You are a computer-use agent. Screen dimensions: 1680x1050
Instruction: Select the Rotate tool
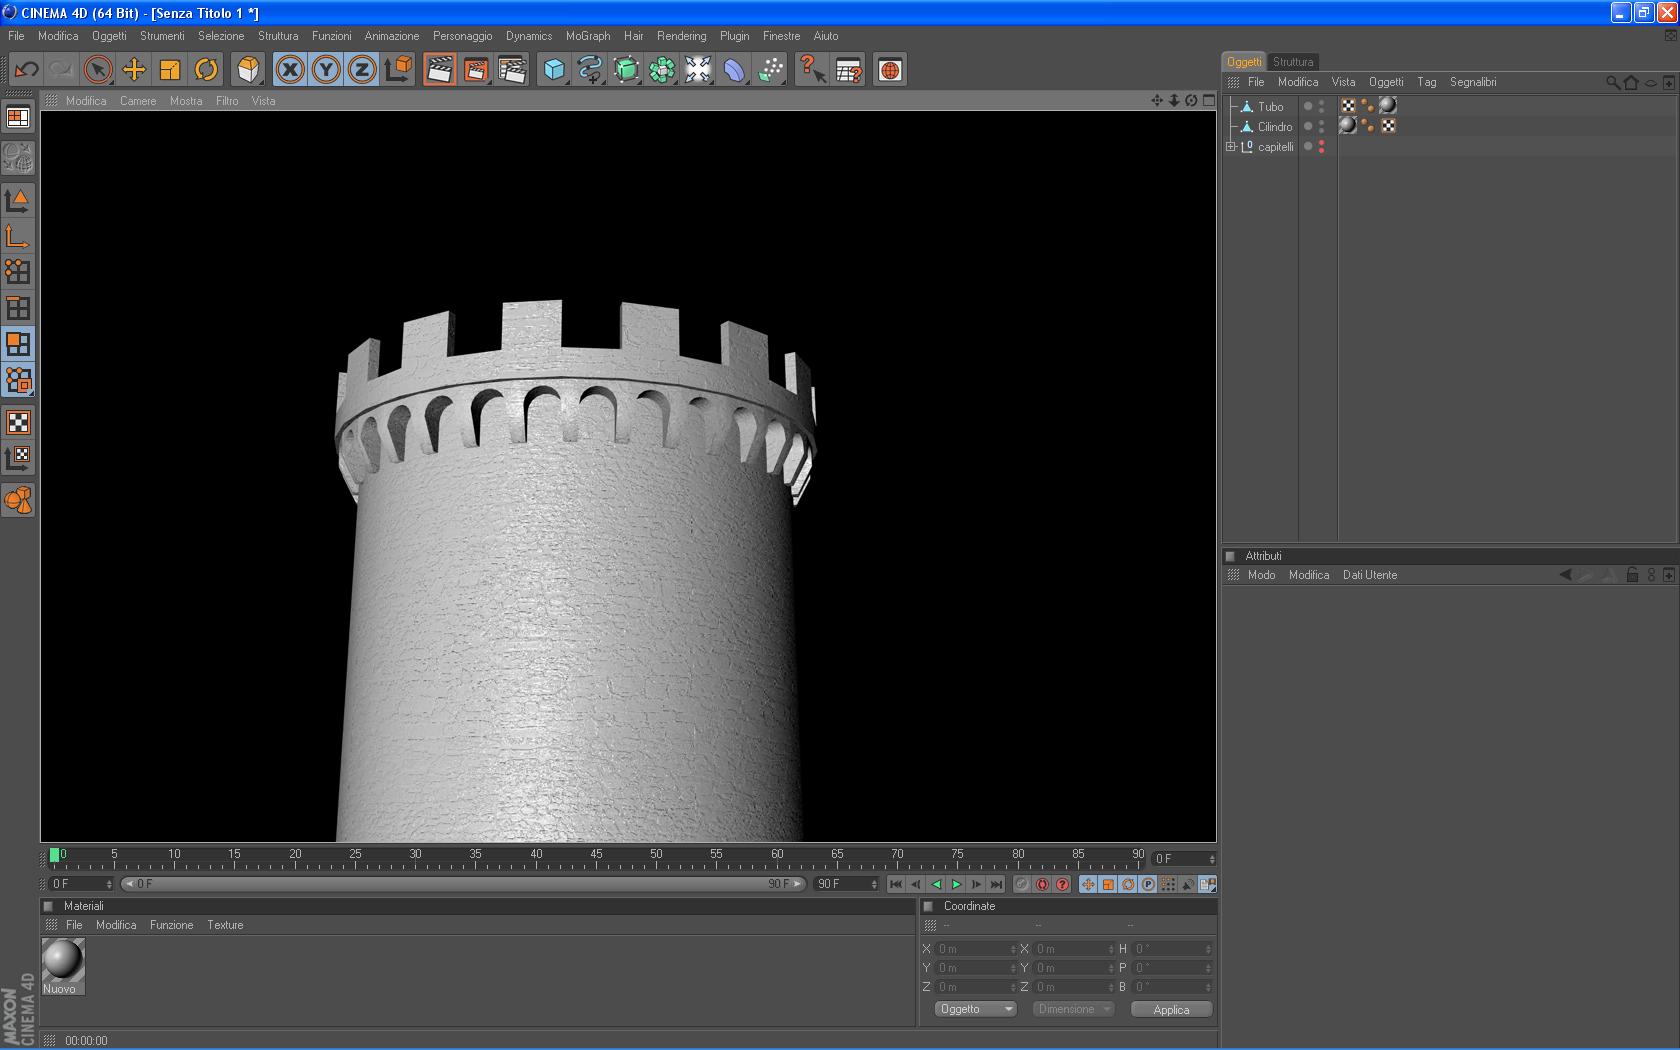click(206, 70)
